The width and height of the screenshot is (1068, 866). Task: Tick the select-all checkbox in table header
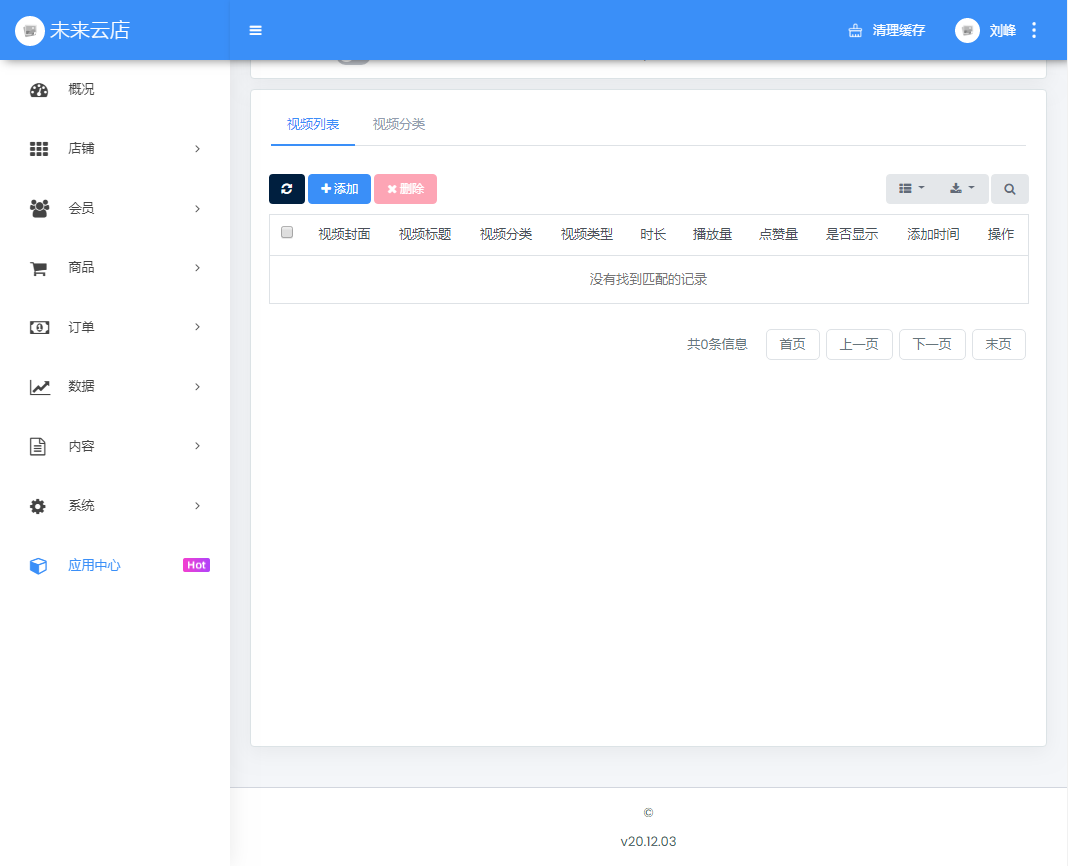point(287,233)
